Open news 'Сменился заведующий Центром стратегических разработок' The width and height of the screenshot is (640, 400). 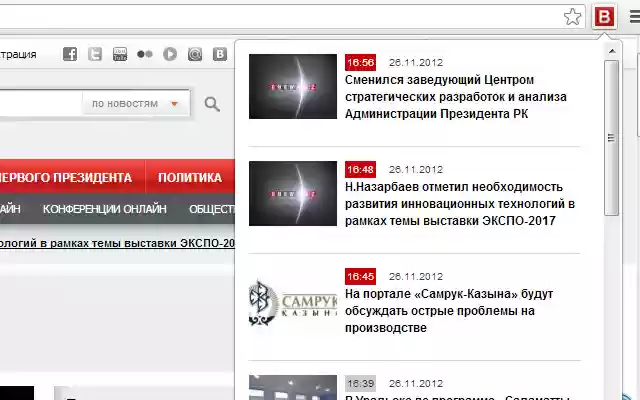pos(456,97)
